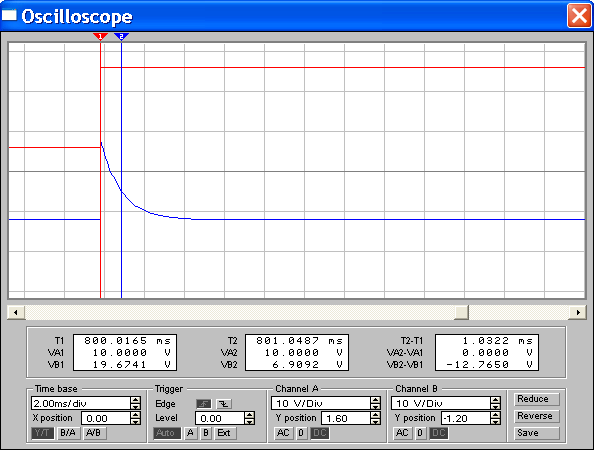The width and height of the screenshot is (594, 450).
Task: Click the trigger Level input field
Action: 220,418
